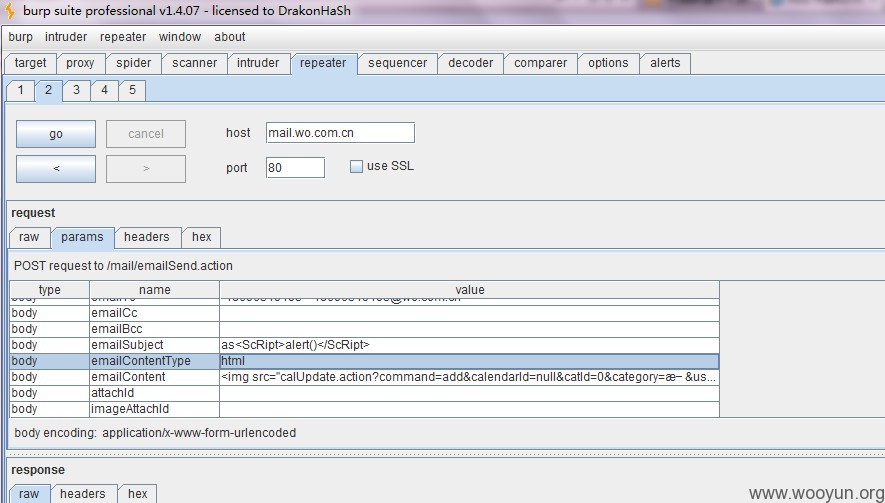Click the empty emailCc value cell

tap(470, 313)
